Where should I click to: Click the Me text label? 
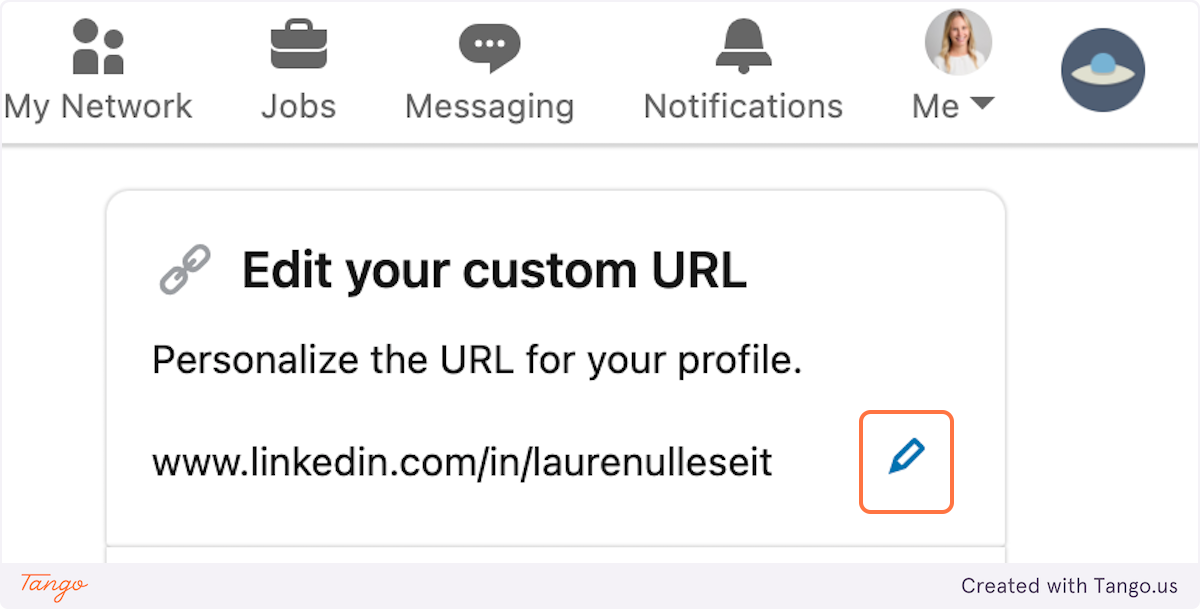pyautogui.click(x=936, y=106)
